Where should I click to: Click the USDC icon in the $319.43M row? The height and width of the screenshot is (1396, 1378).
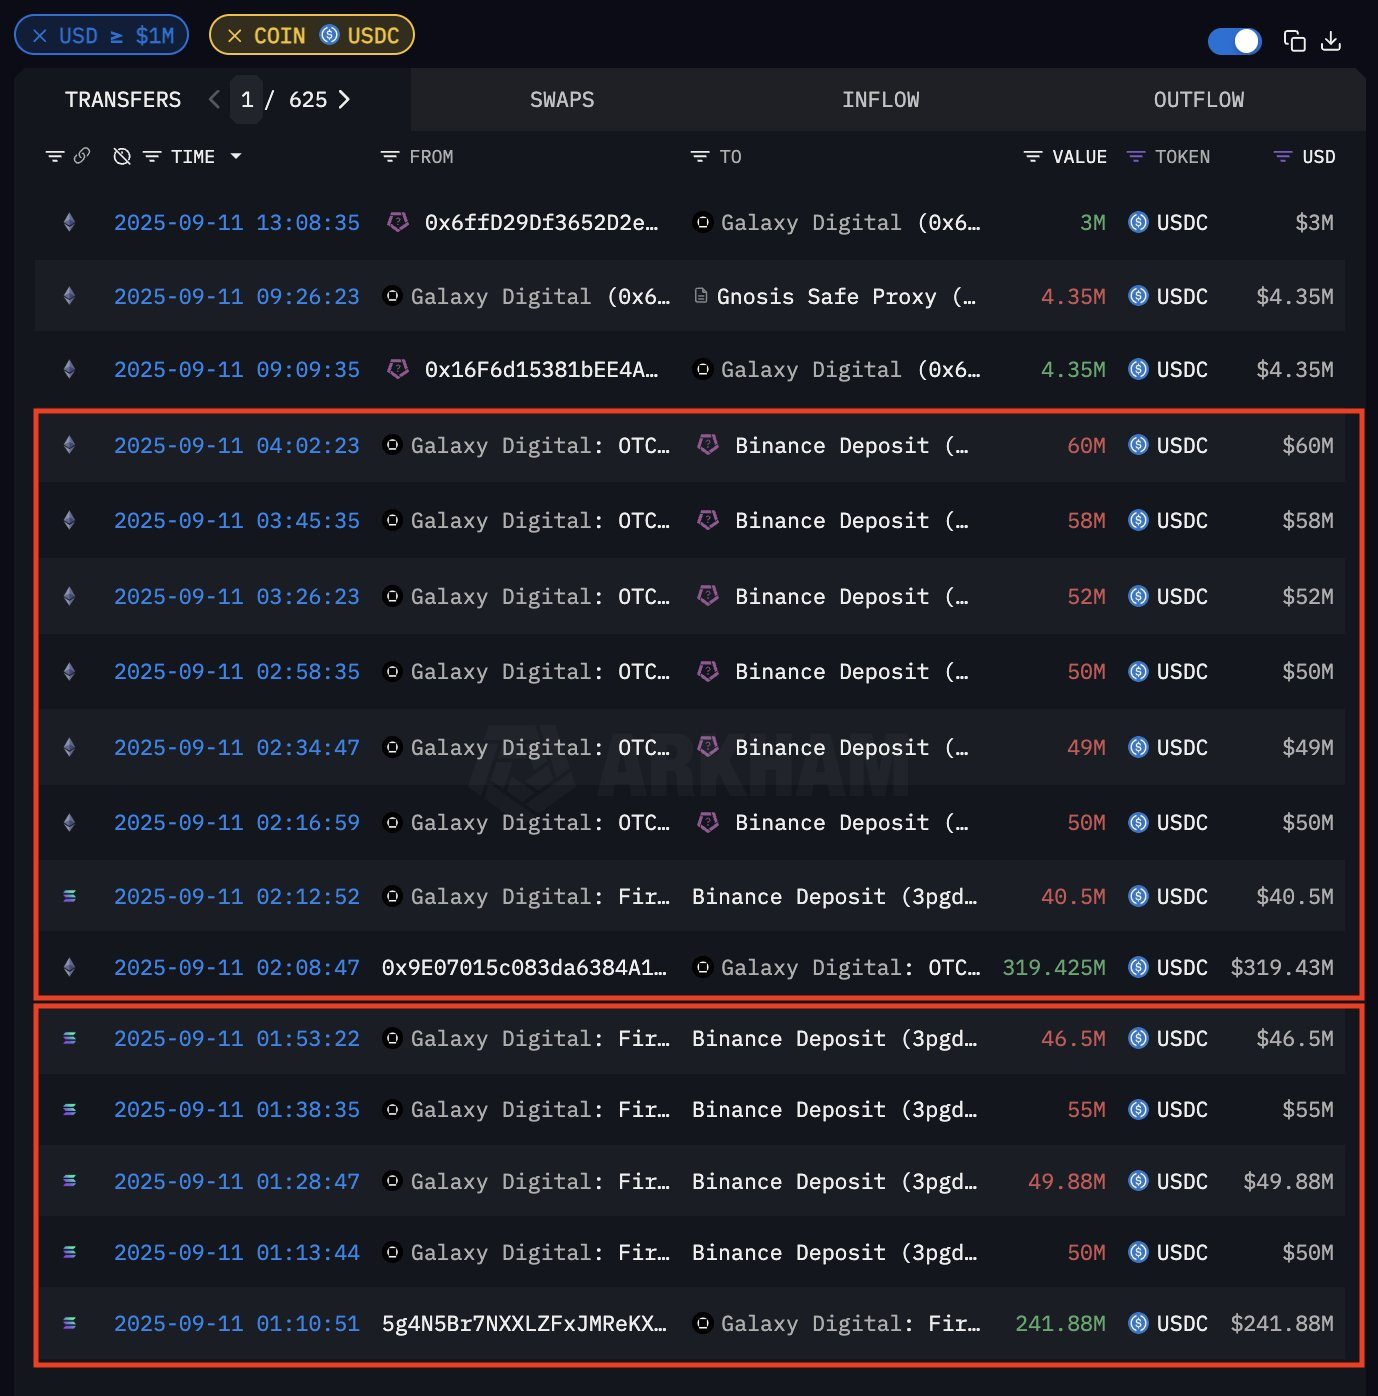(x=1138, y=967)
